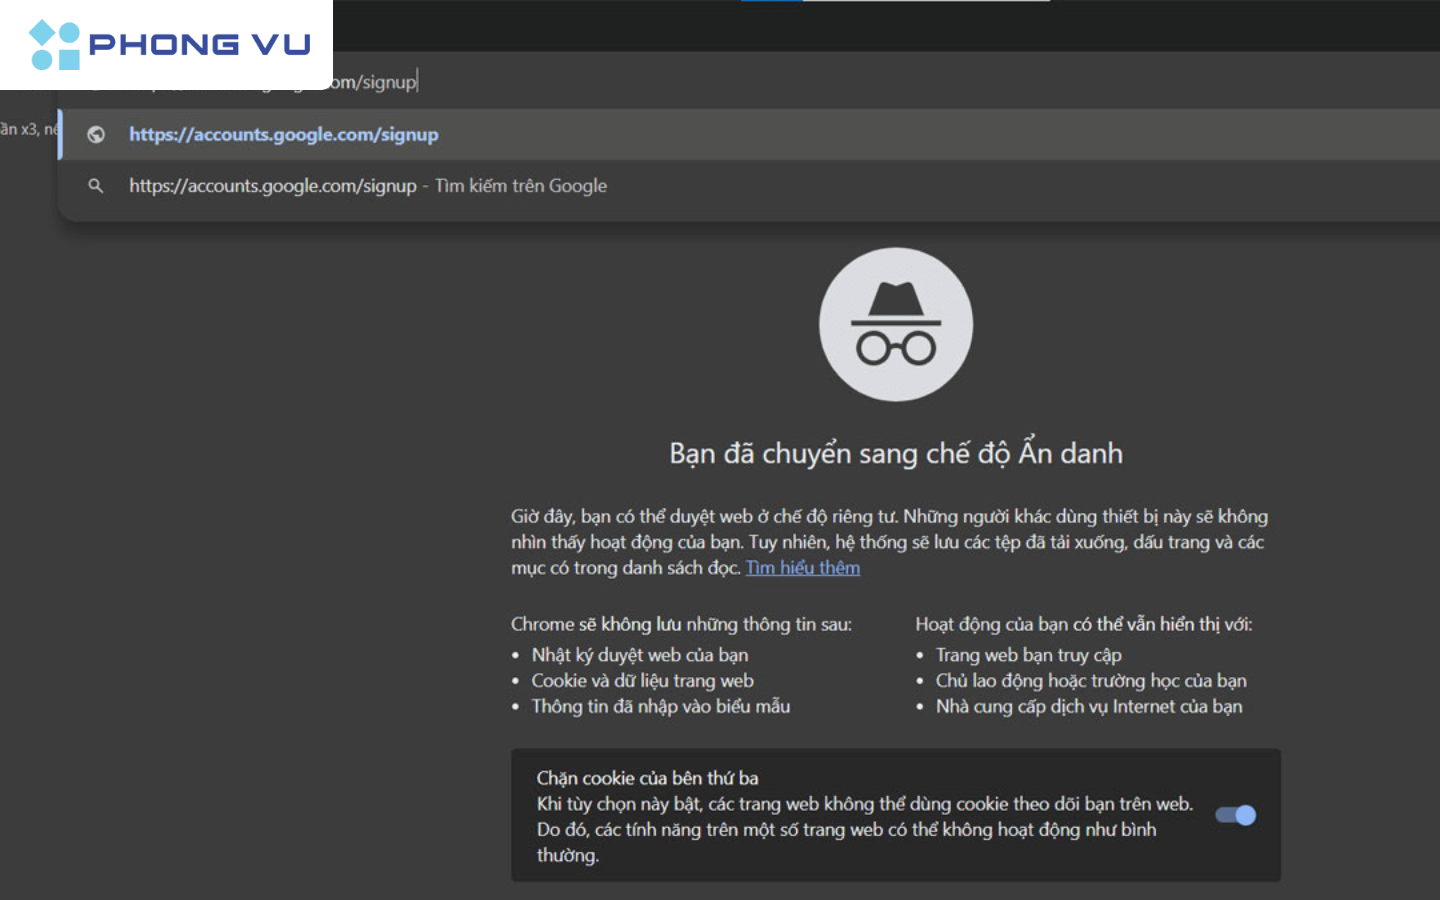Click 'Chrome sẽ không lưu những thông tin sau:' text
This screenshot has height=900, width=1440.
tap(681, 624)
